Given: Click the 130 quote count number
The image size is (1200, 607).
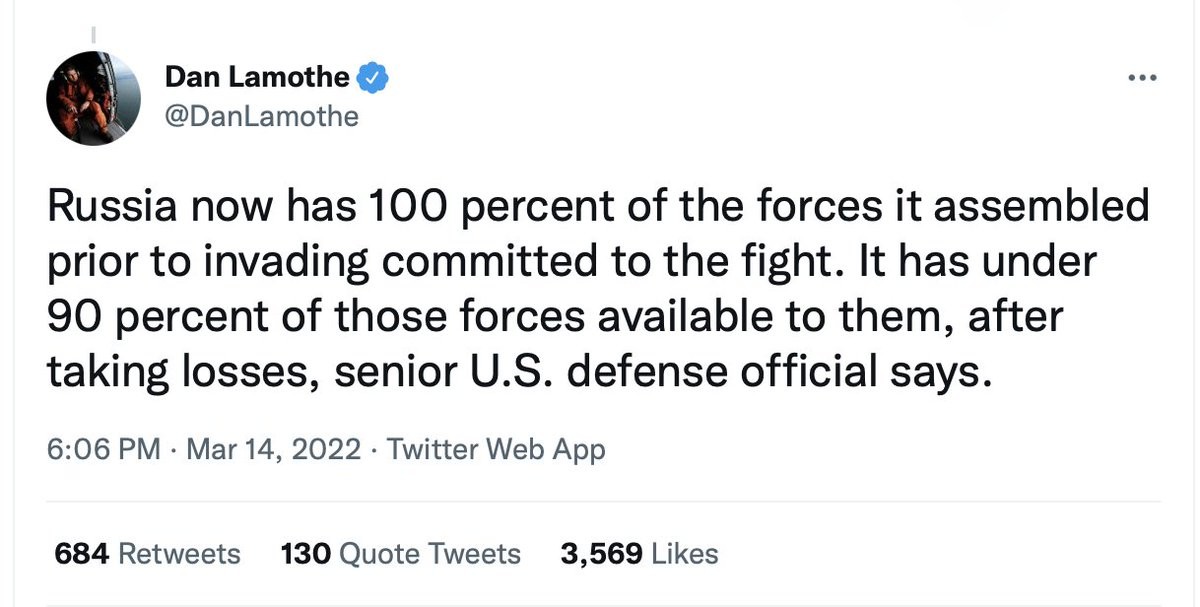Looking at the screenshot, I should point(306,553).
